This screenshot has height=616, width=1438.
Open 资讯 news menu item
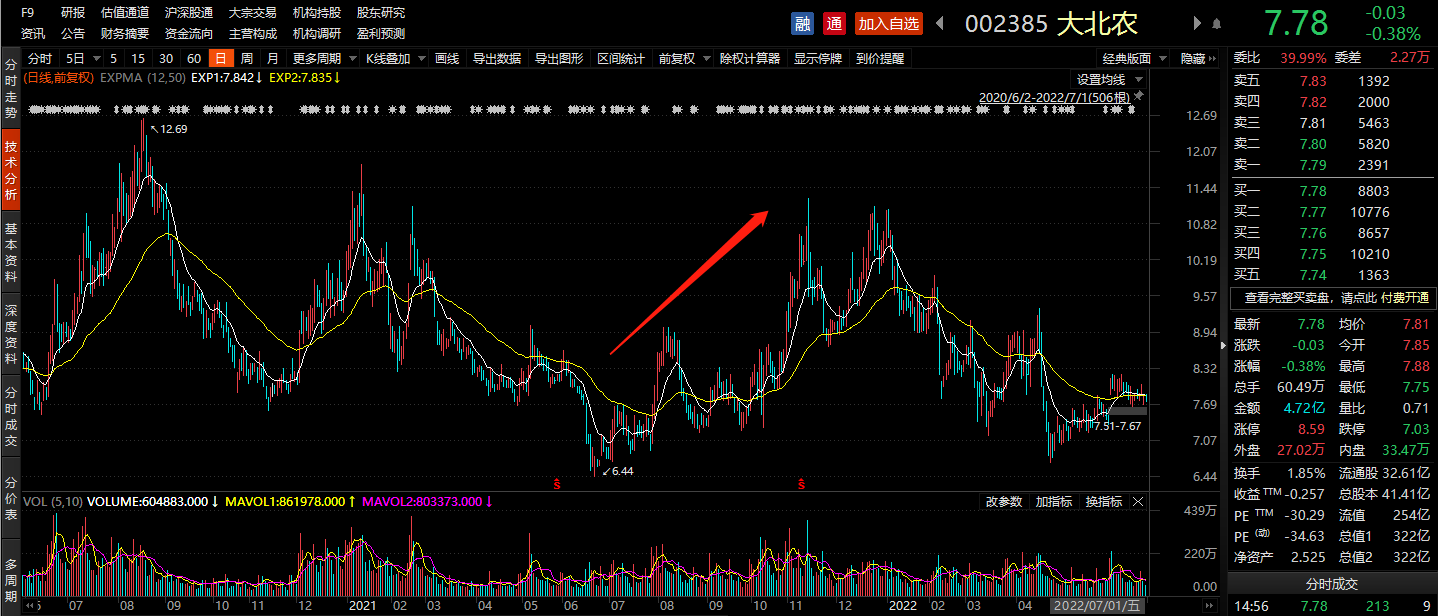[33, 33]
